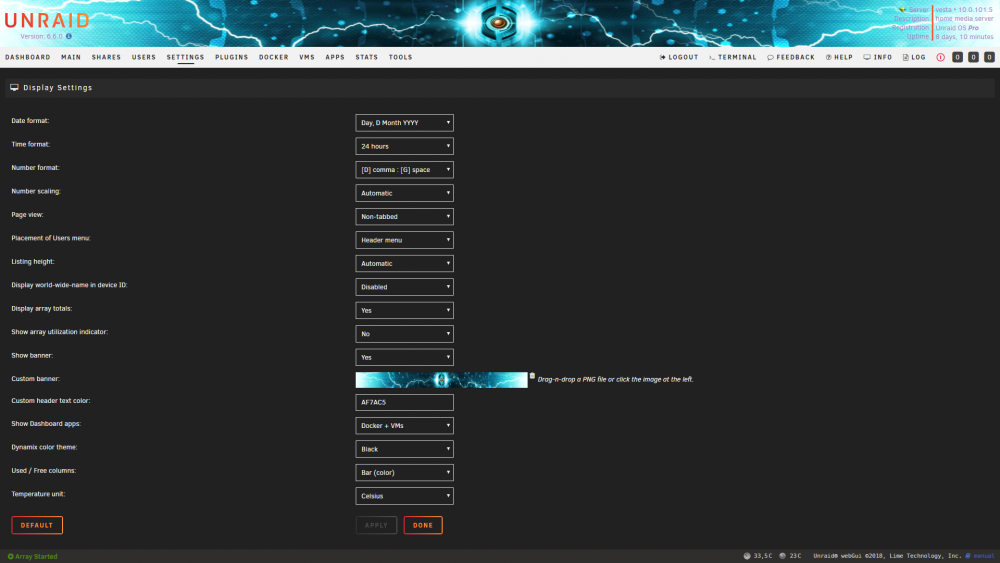The image size is (1000, 563).
Task: Click the 23C temperature indicator in status bar
Action: pyautogui.click(x=790, y=556)
